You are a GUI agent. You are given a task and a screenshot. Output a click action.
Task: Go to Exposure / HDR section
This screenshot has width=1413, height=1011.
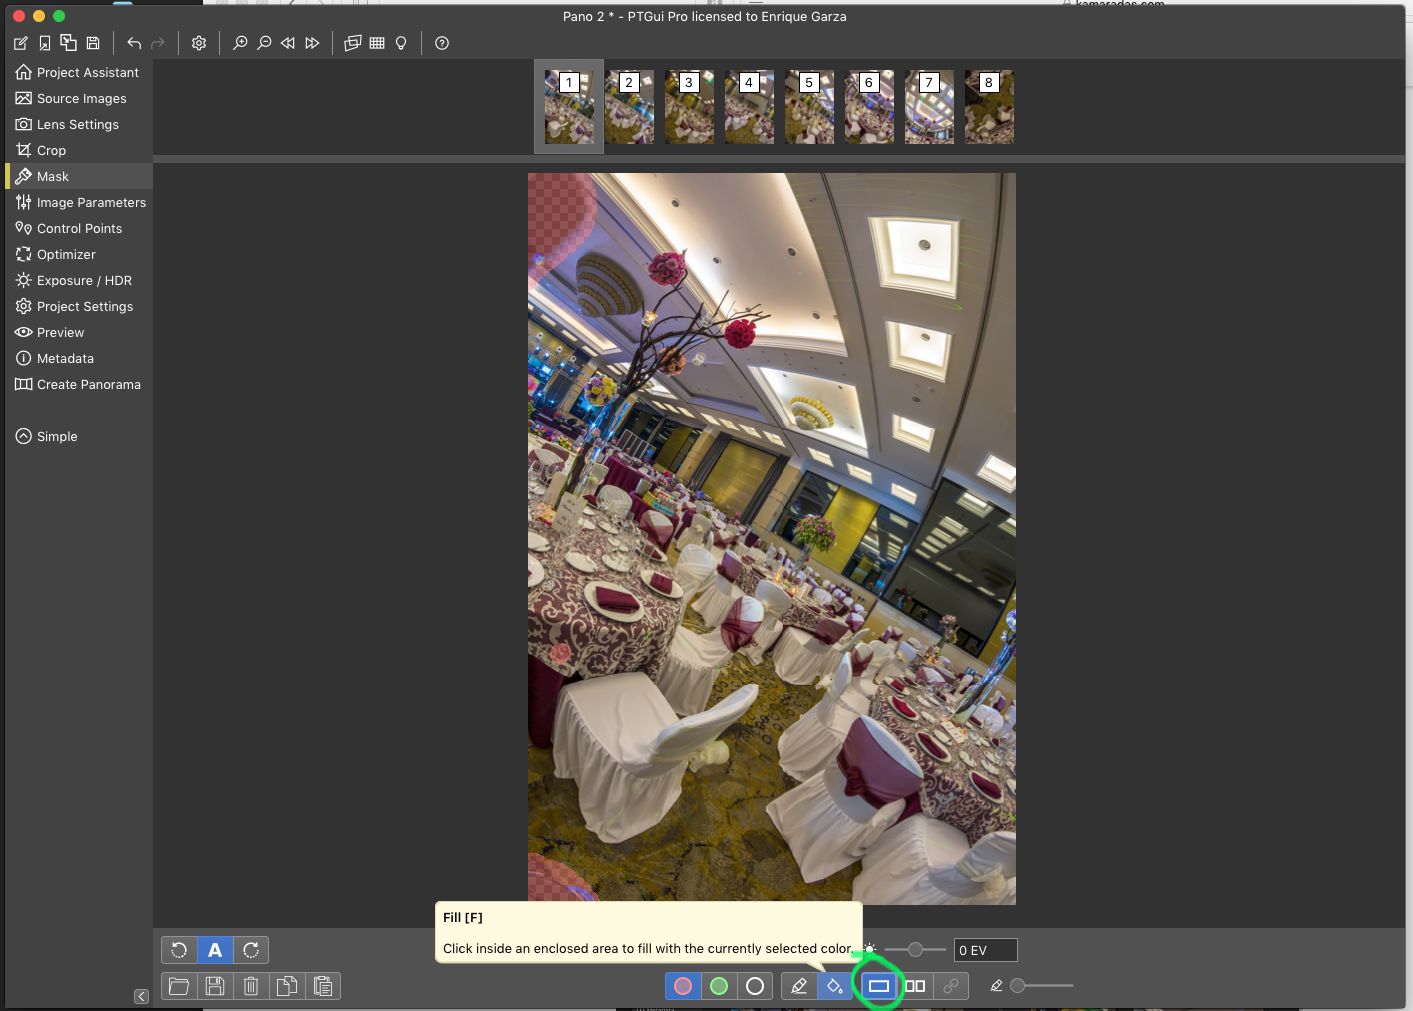click(84, 280)
